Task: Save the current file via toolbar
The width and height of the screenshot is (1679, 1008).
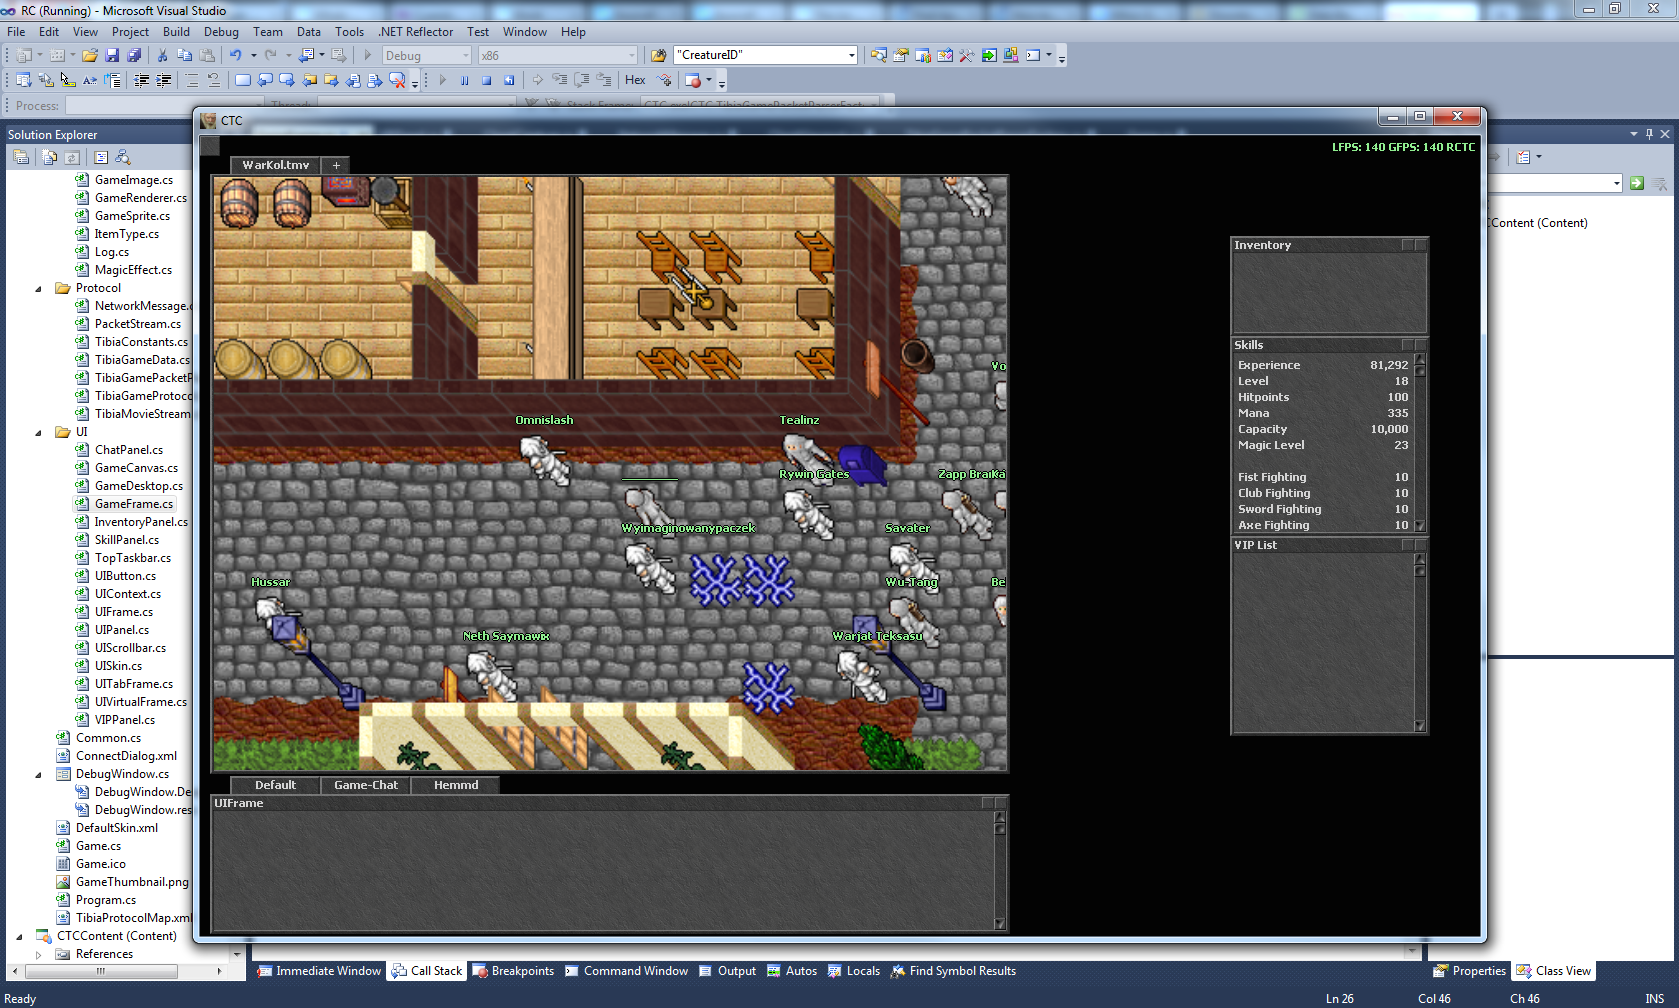Action: point(112,55)
